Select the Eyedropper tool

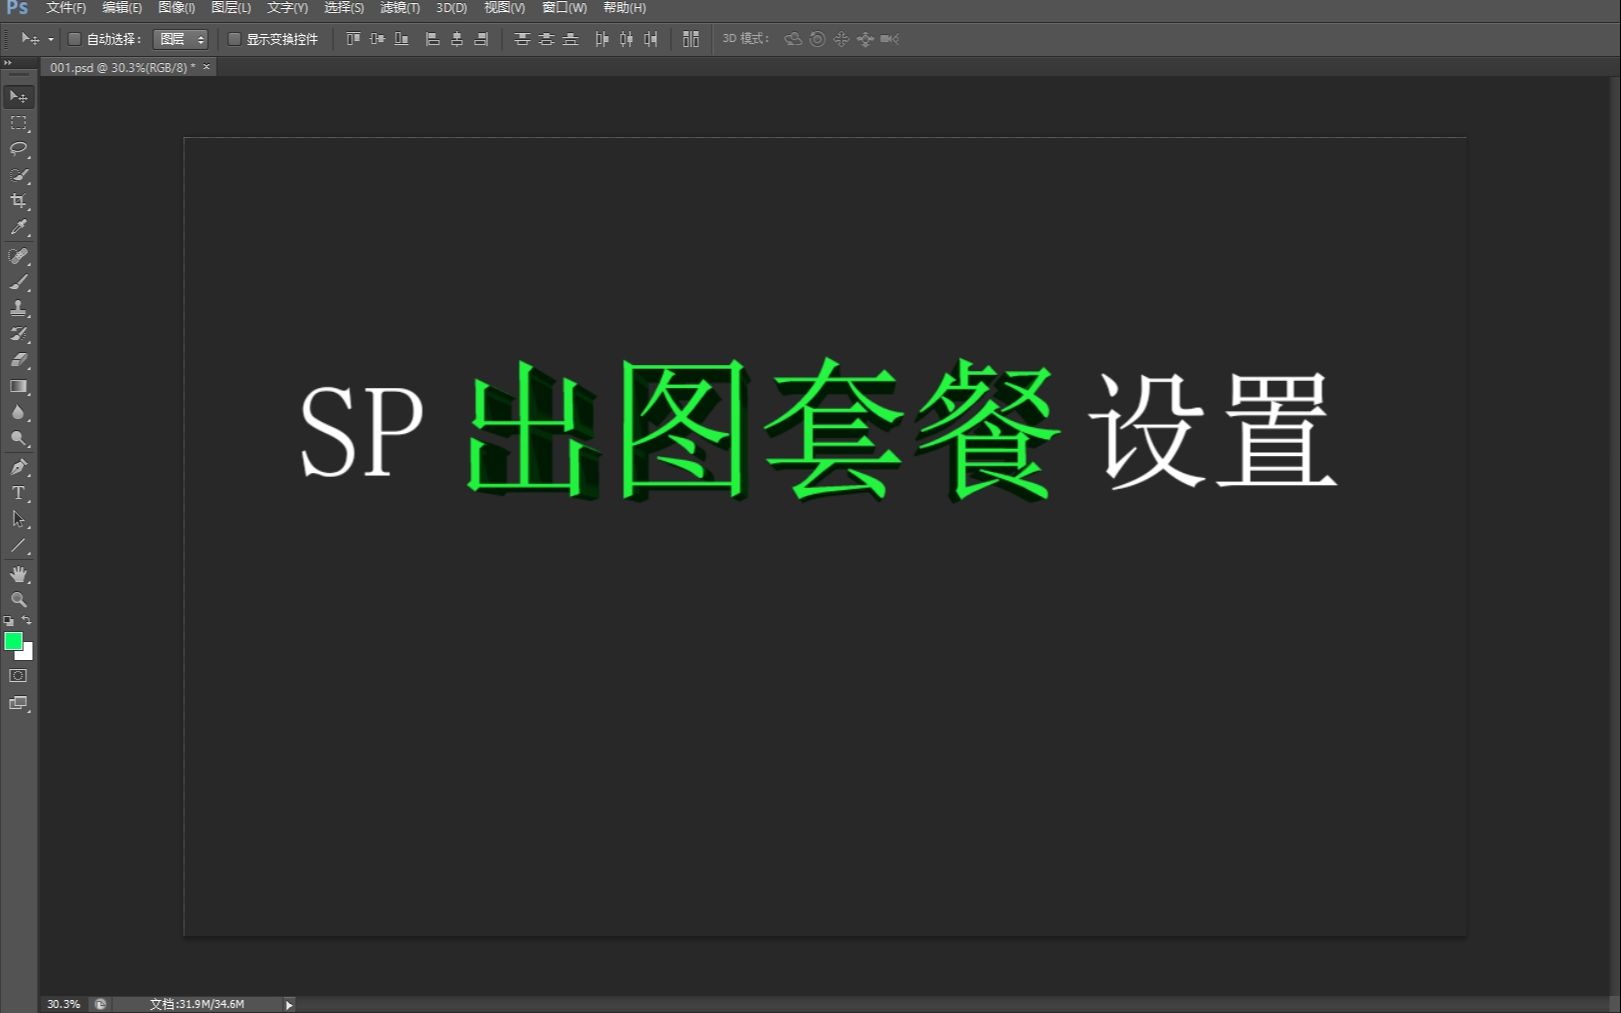(18, 227)
